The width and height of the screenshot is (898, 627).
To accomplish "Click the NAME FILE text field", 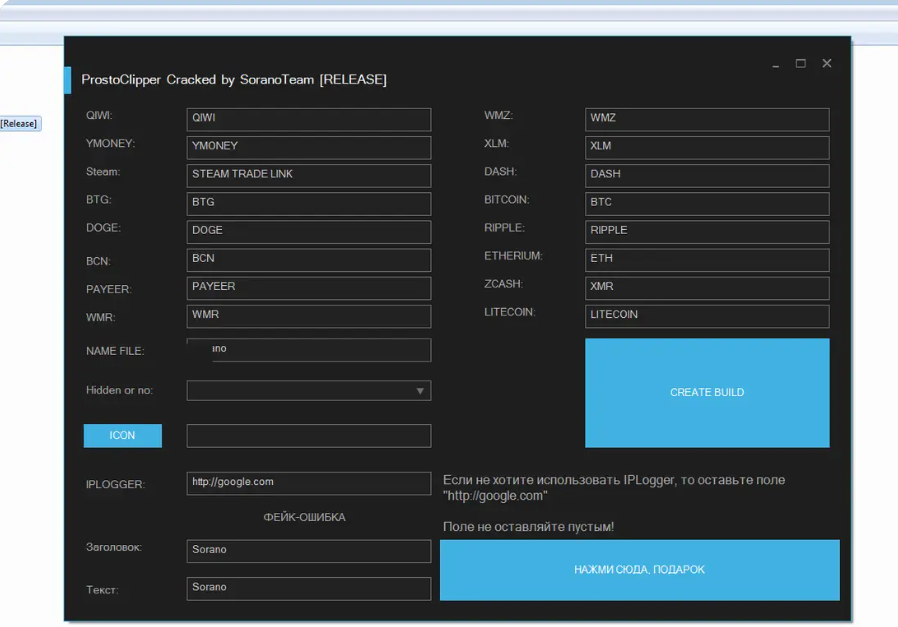I will (309, 350).
